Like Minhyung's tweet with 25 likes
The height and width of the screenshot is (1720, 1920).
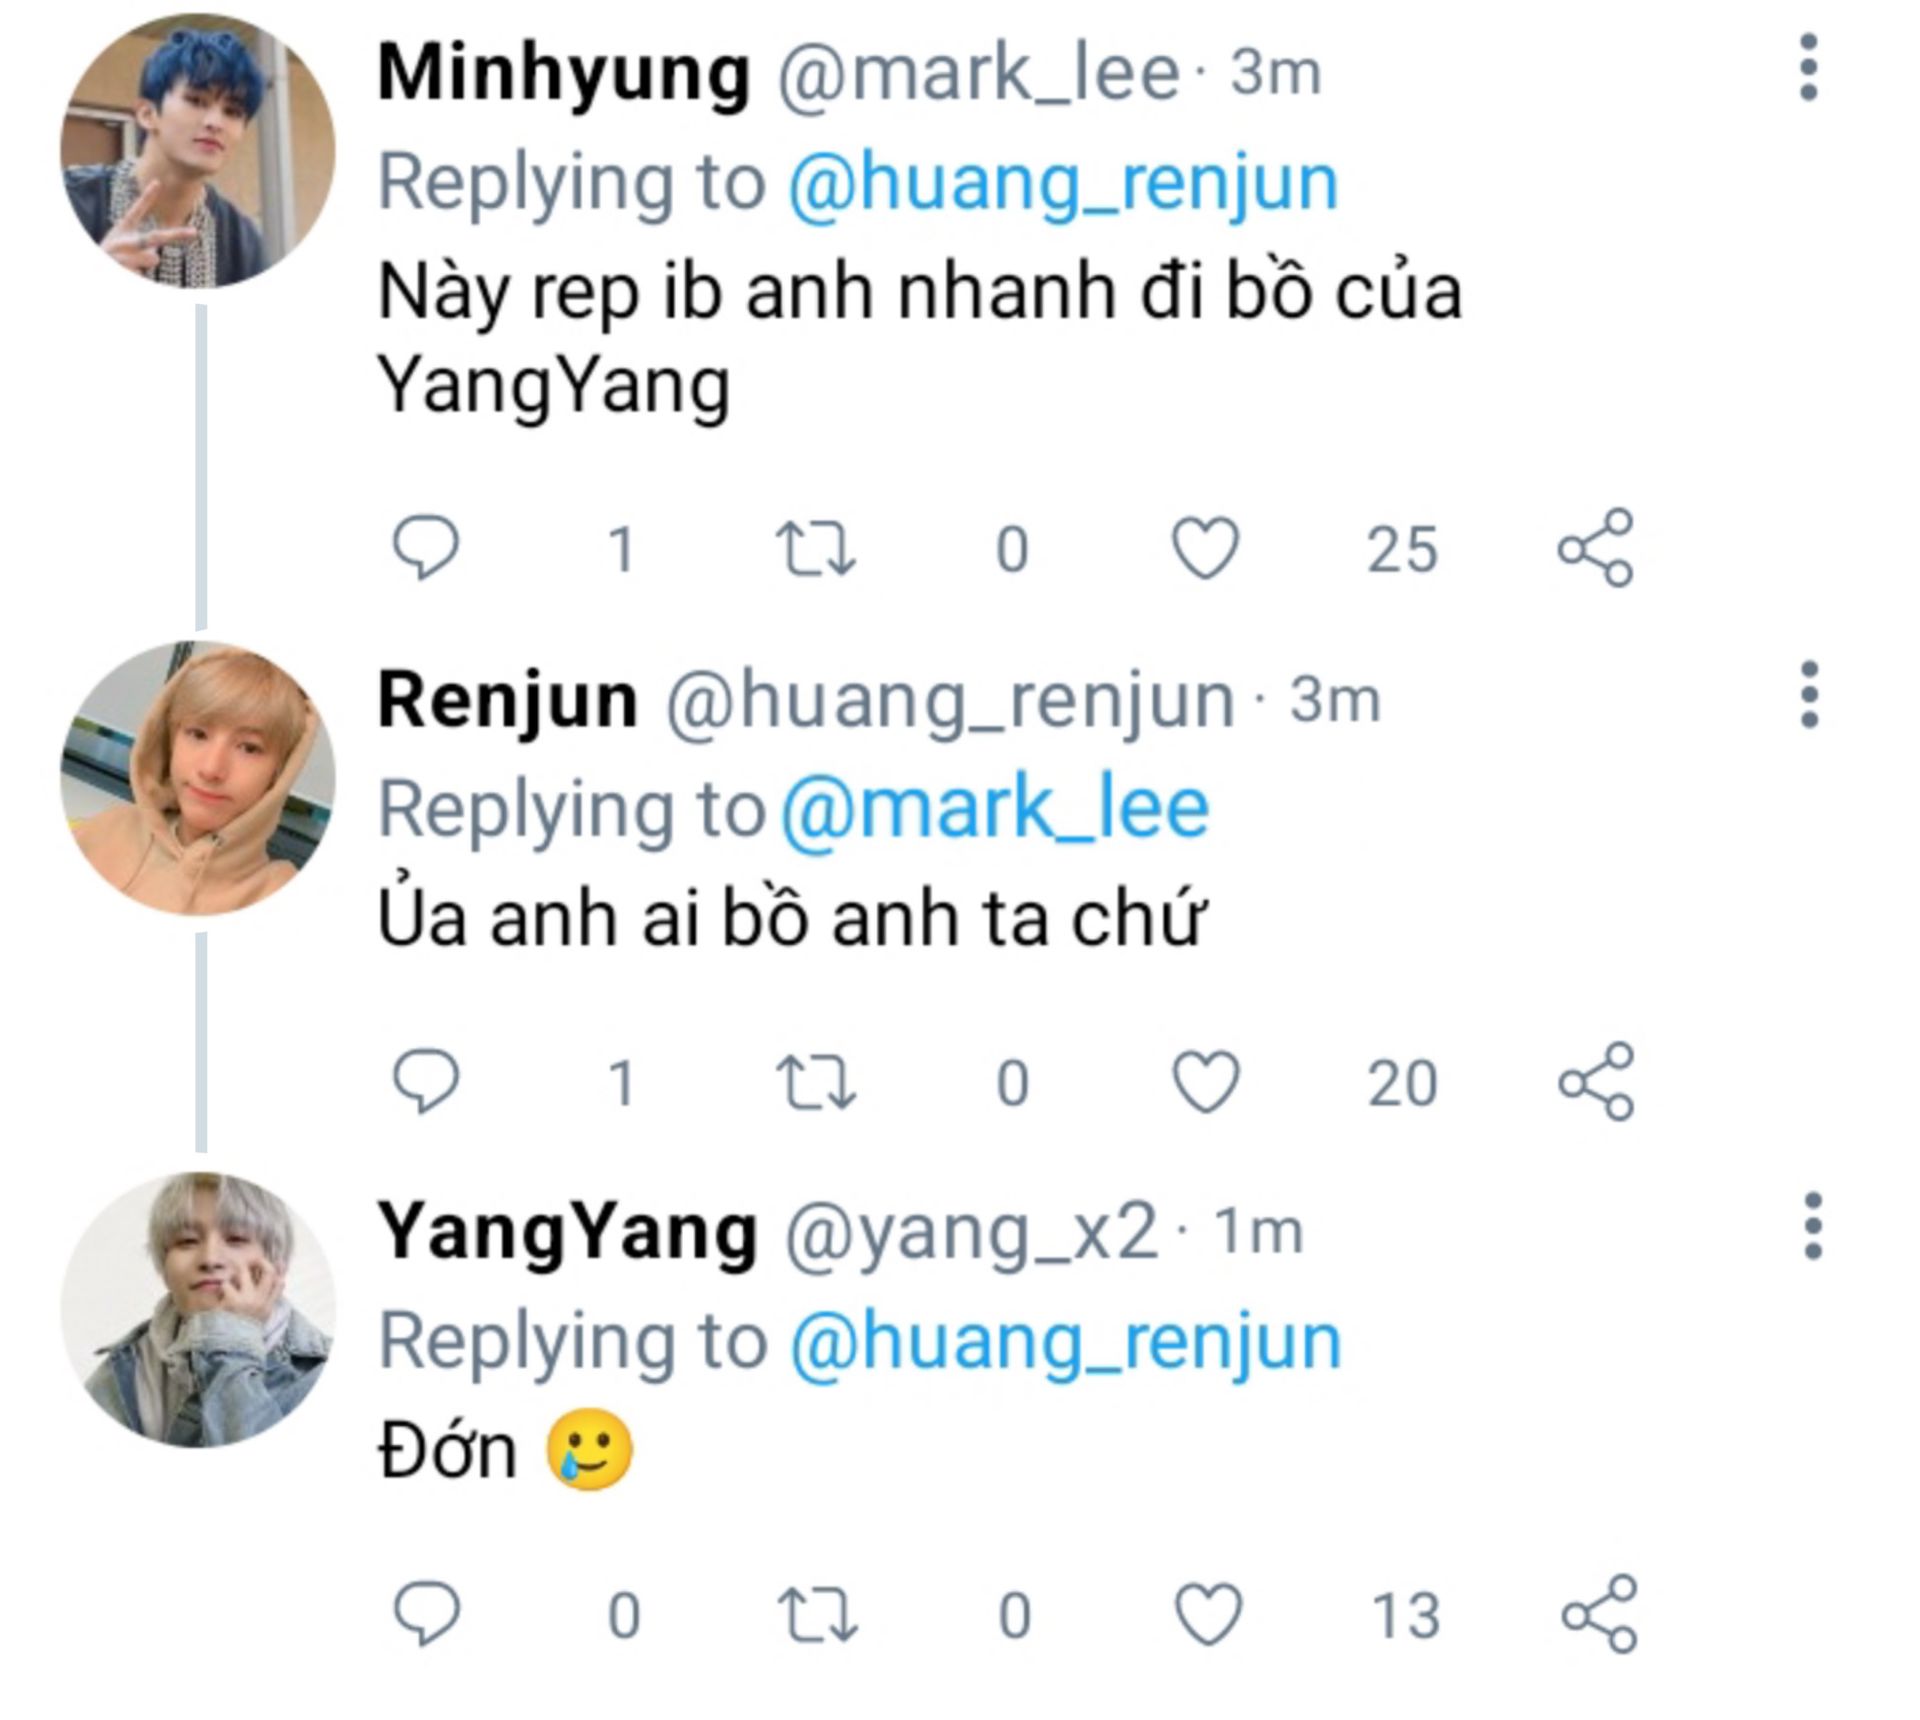point(1205,548)
